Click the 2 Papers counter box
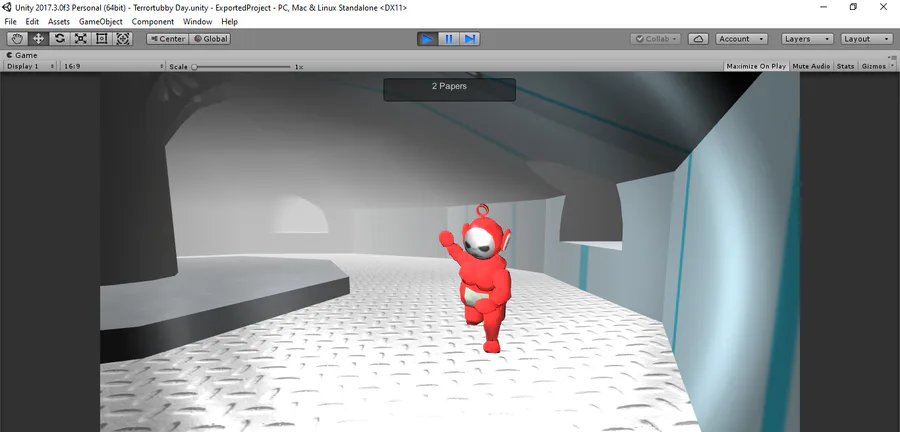 tap(449, 89)
